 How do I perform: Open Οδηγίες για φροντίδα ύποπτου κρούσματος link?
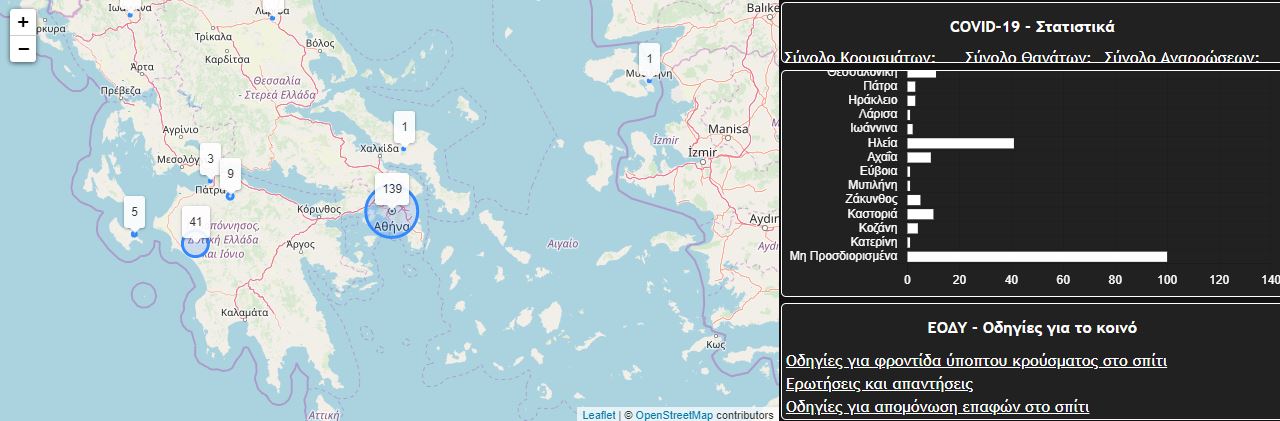[976, 361]
